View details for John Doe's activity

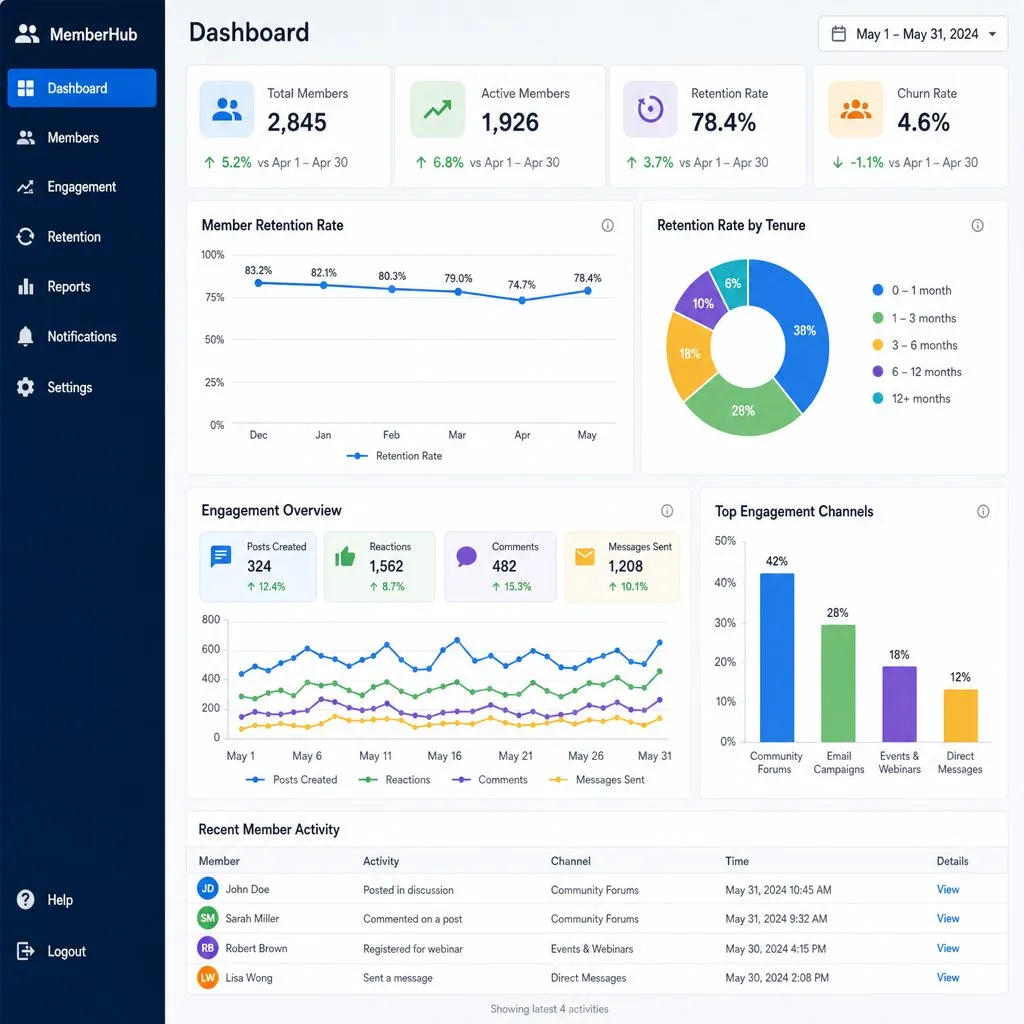(x=948, y=889)
